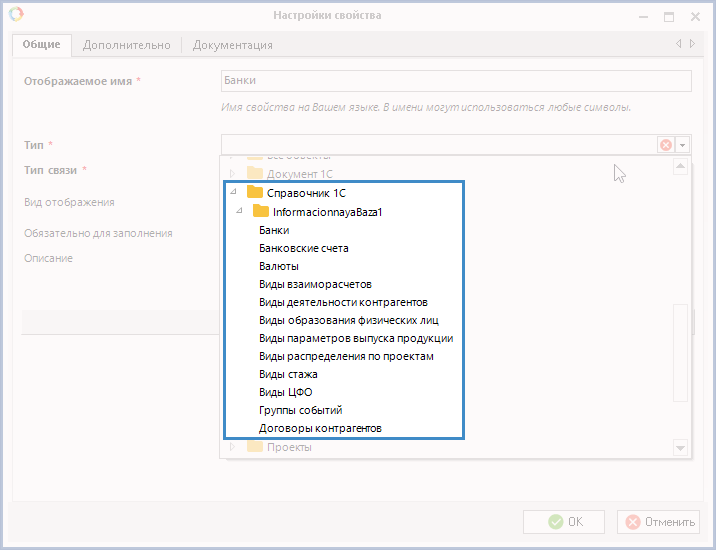This screenshot has width=716, height=550.
Task: Open the Дополнительно tab
Action: point(126,45)
